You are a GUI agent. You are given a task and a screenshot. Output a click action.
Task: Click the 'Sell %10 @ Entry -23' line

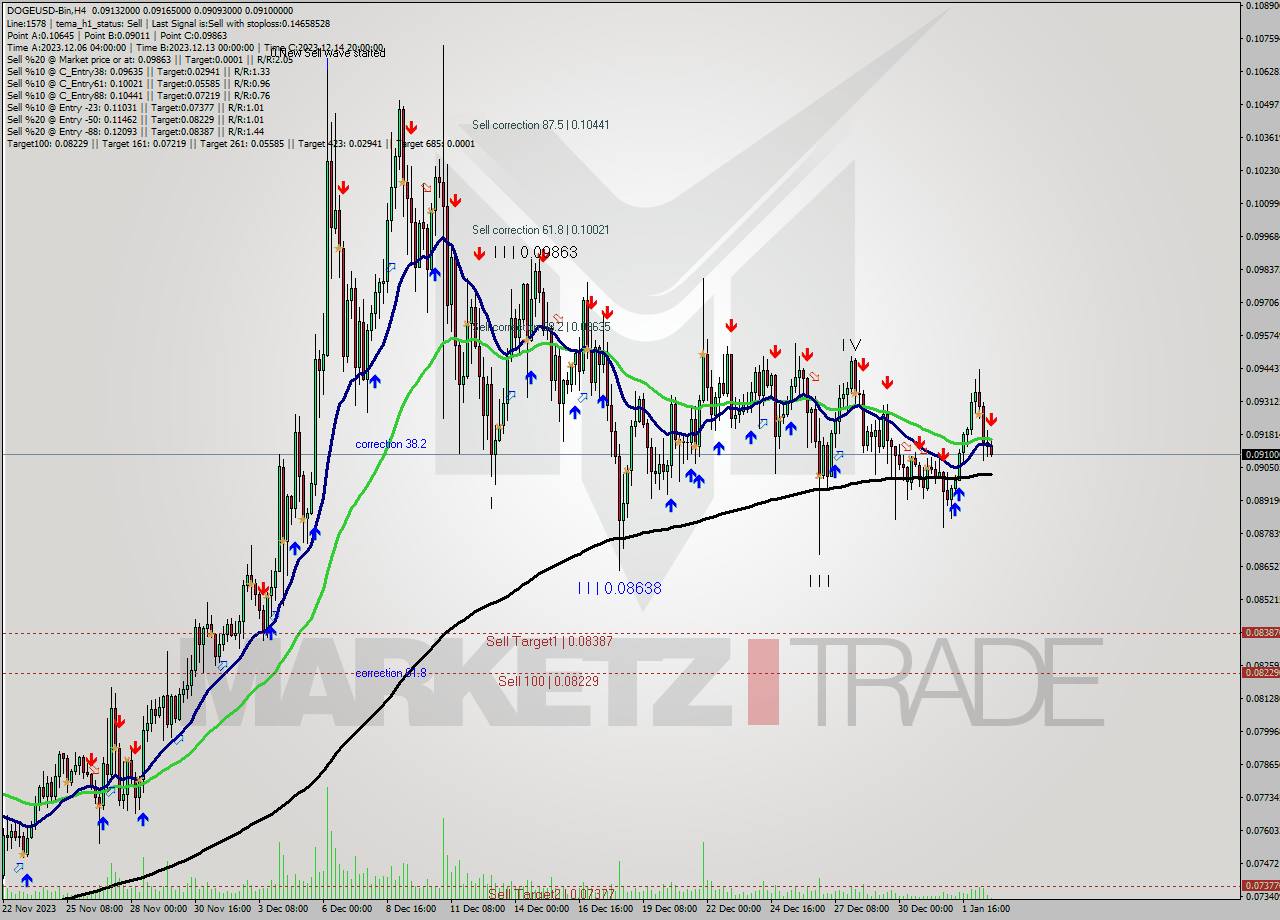135,107
